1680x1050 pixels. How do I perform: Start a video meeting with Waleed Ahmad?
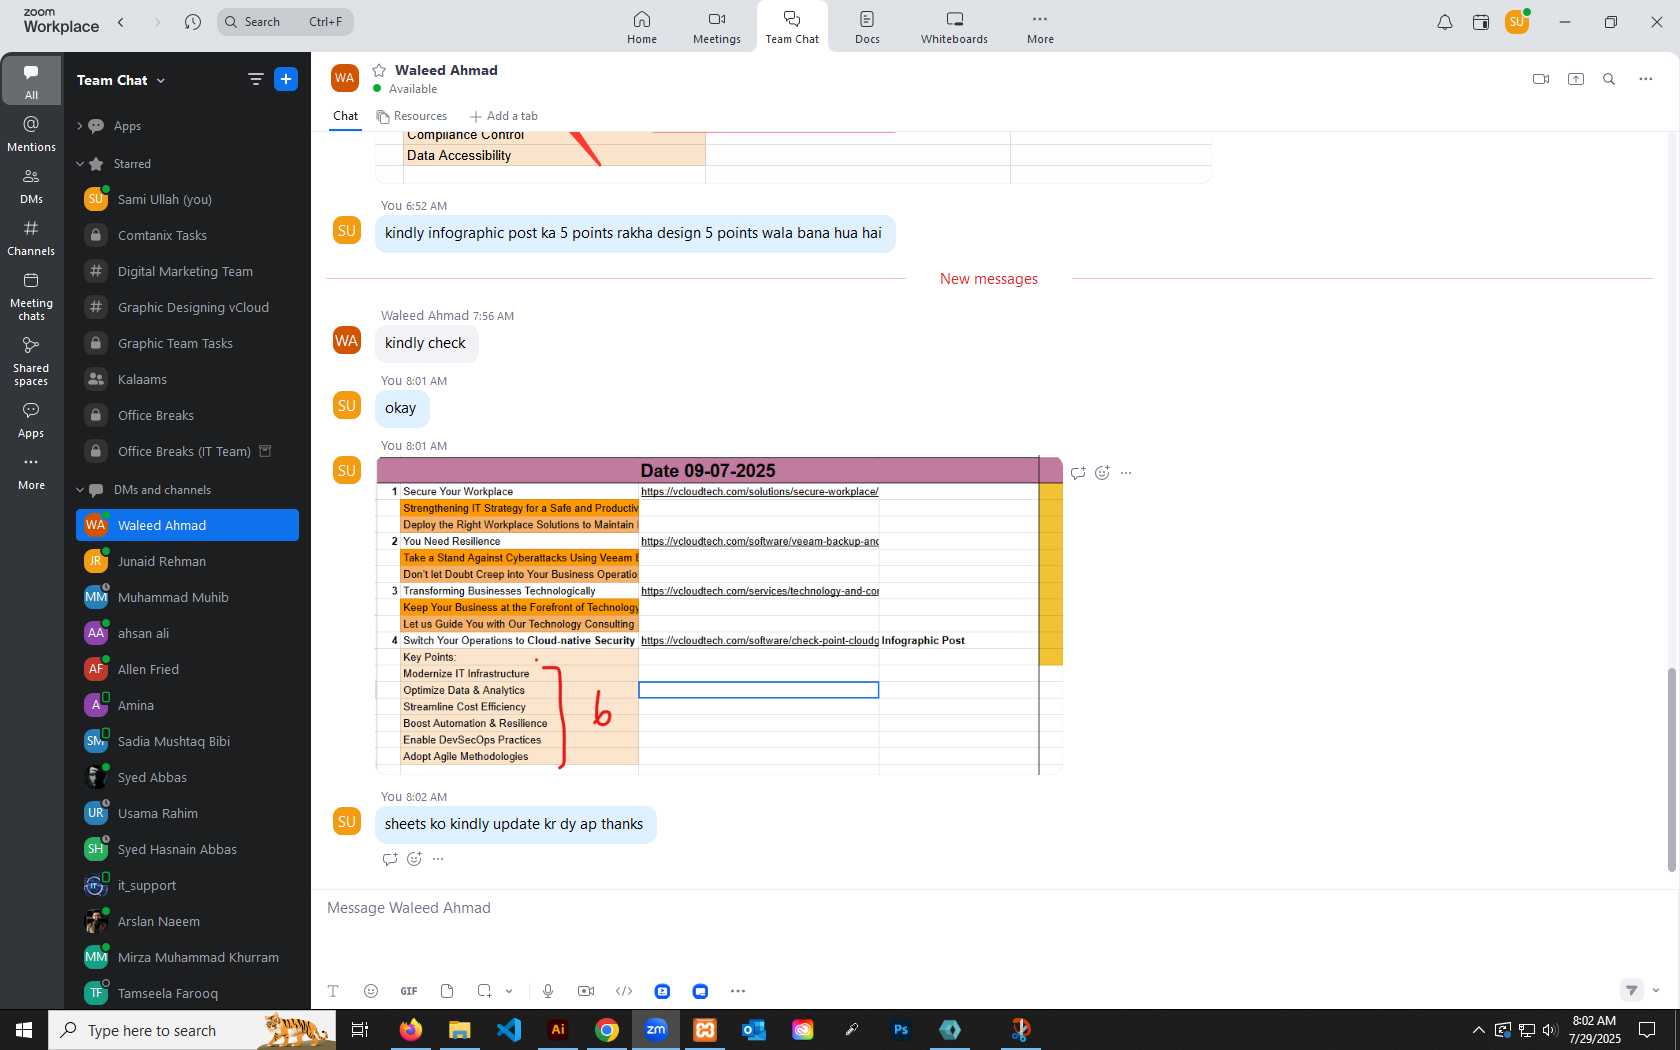pos(1541,79)
